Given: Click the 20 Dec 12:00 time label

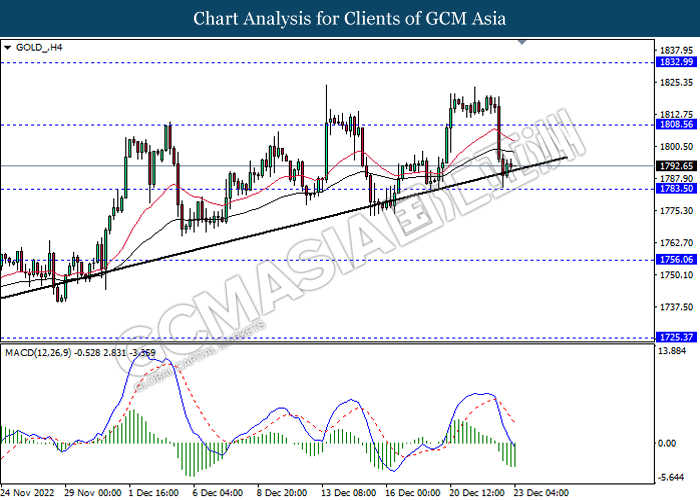Looking at the screenshot, I should point(477,493).
